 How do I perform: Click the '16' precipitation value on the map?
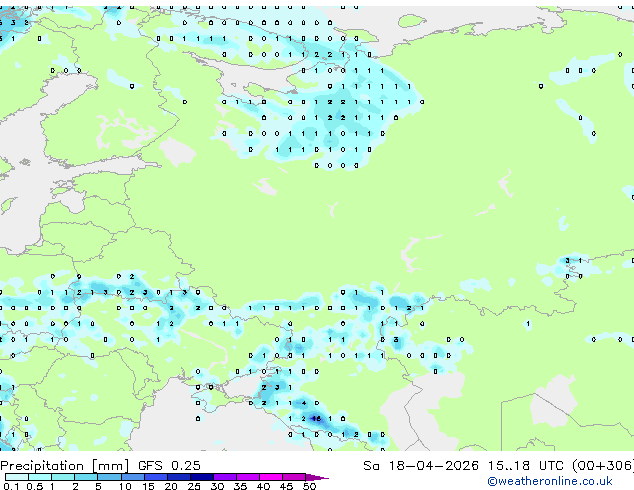[316, 419]
